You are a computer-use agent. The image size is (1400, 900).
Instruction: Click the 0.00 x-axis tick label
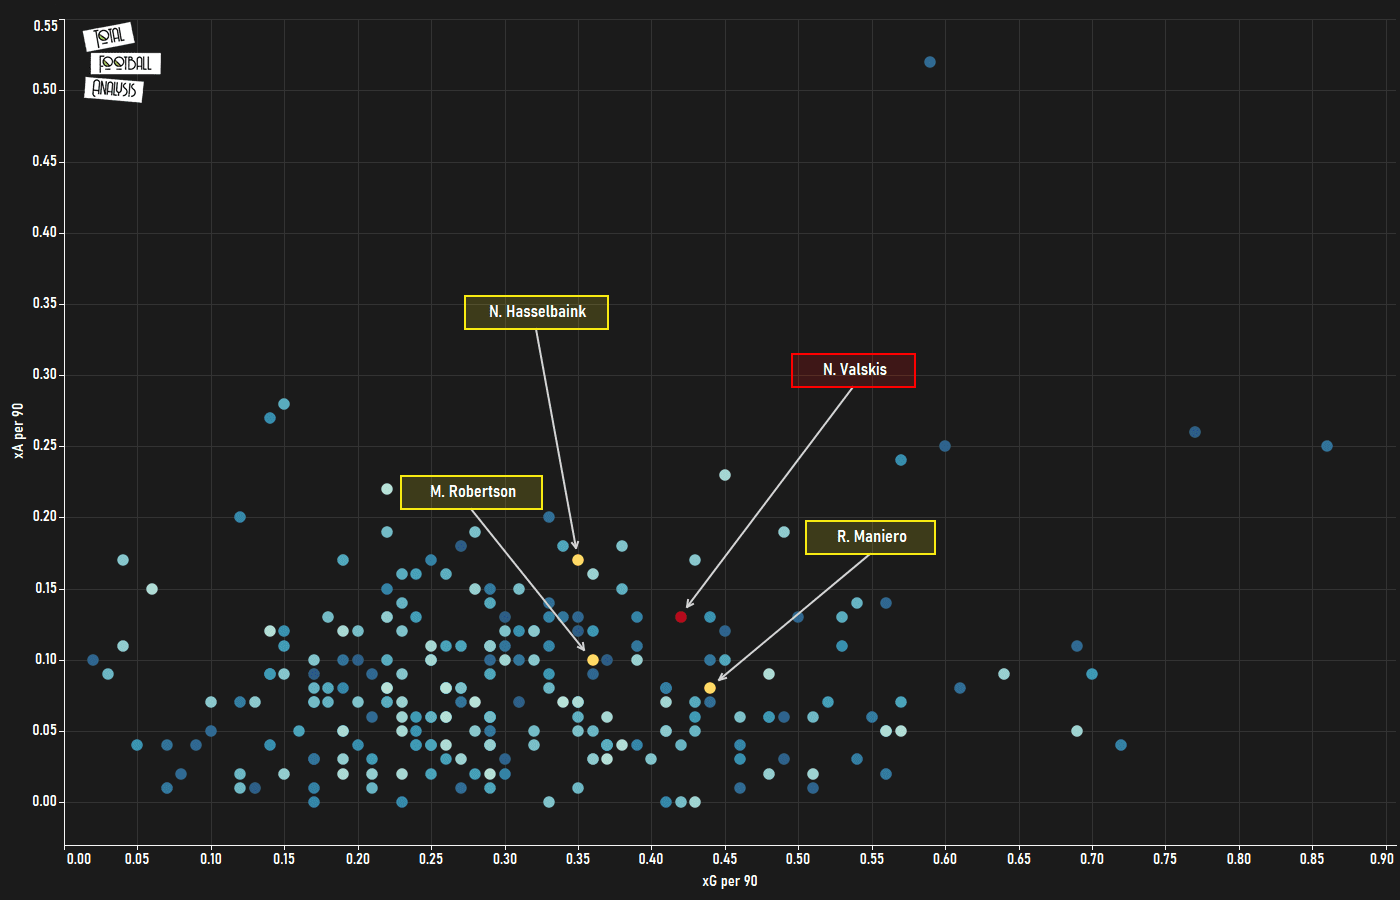click(x=79, y=858)
